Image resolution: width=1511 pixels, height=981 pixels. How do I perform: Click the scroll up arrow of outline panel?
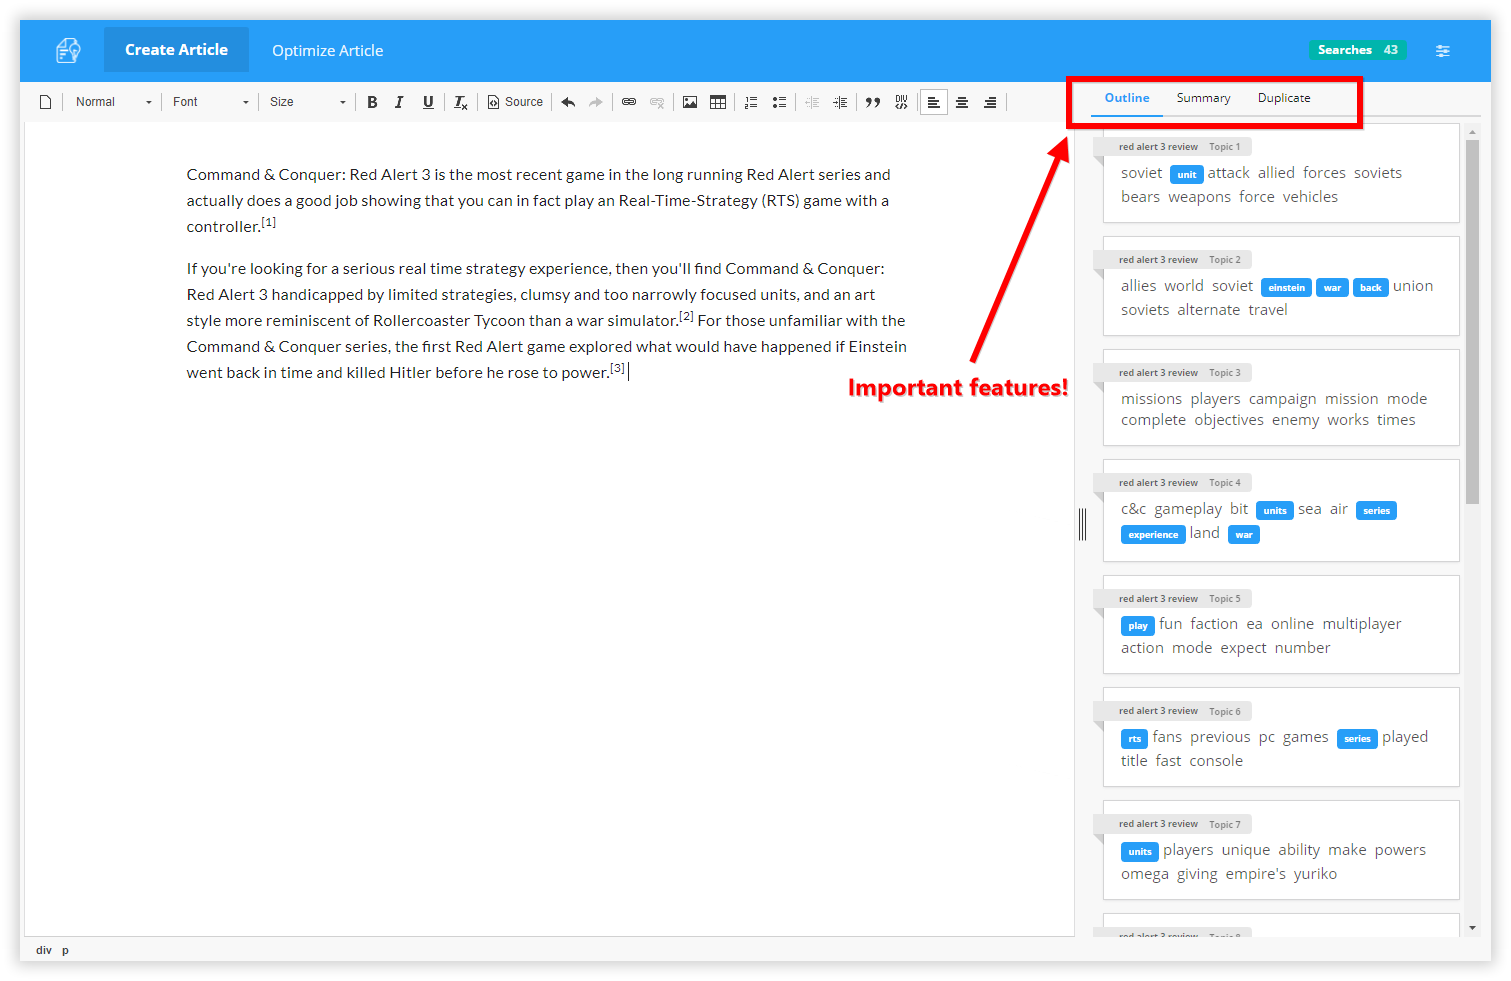pos(1472,131)
